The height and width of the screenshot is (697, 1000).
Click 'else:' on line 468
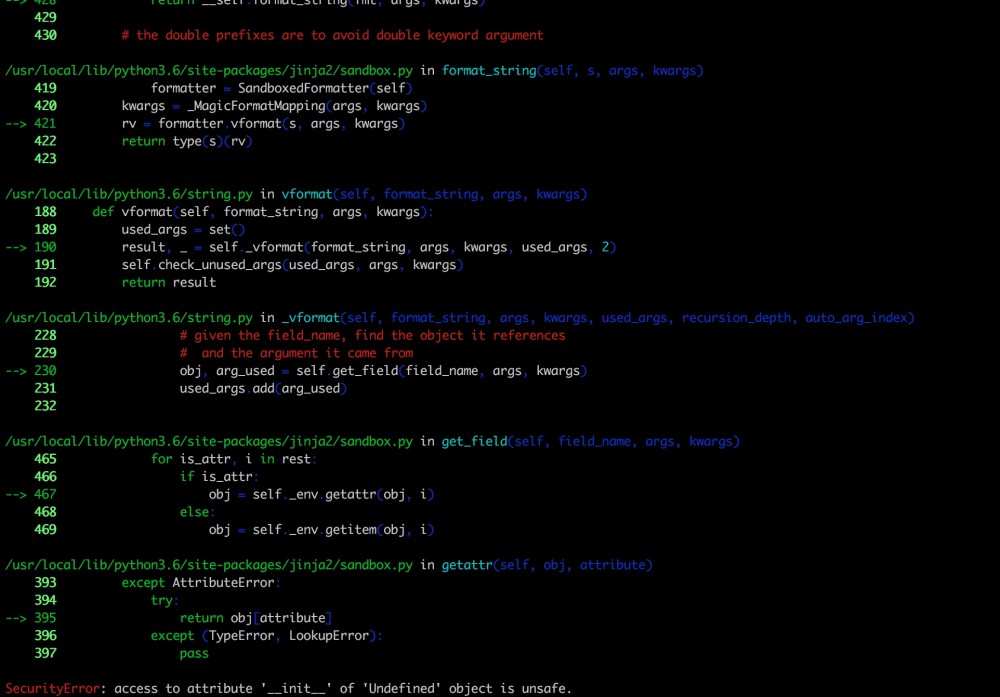(x=197, y=512)
